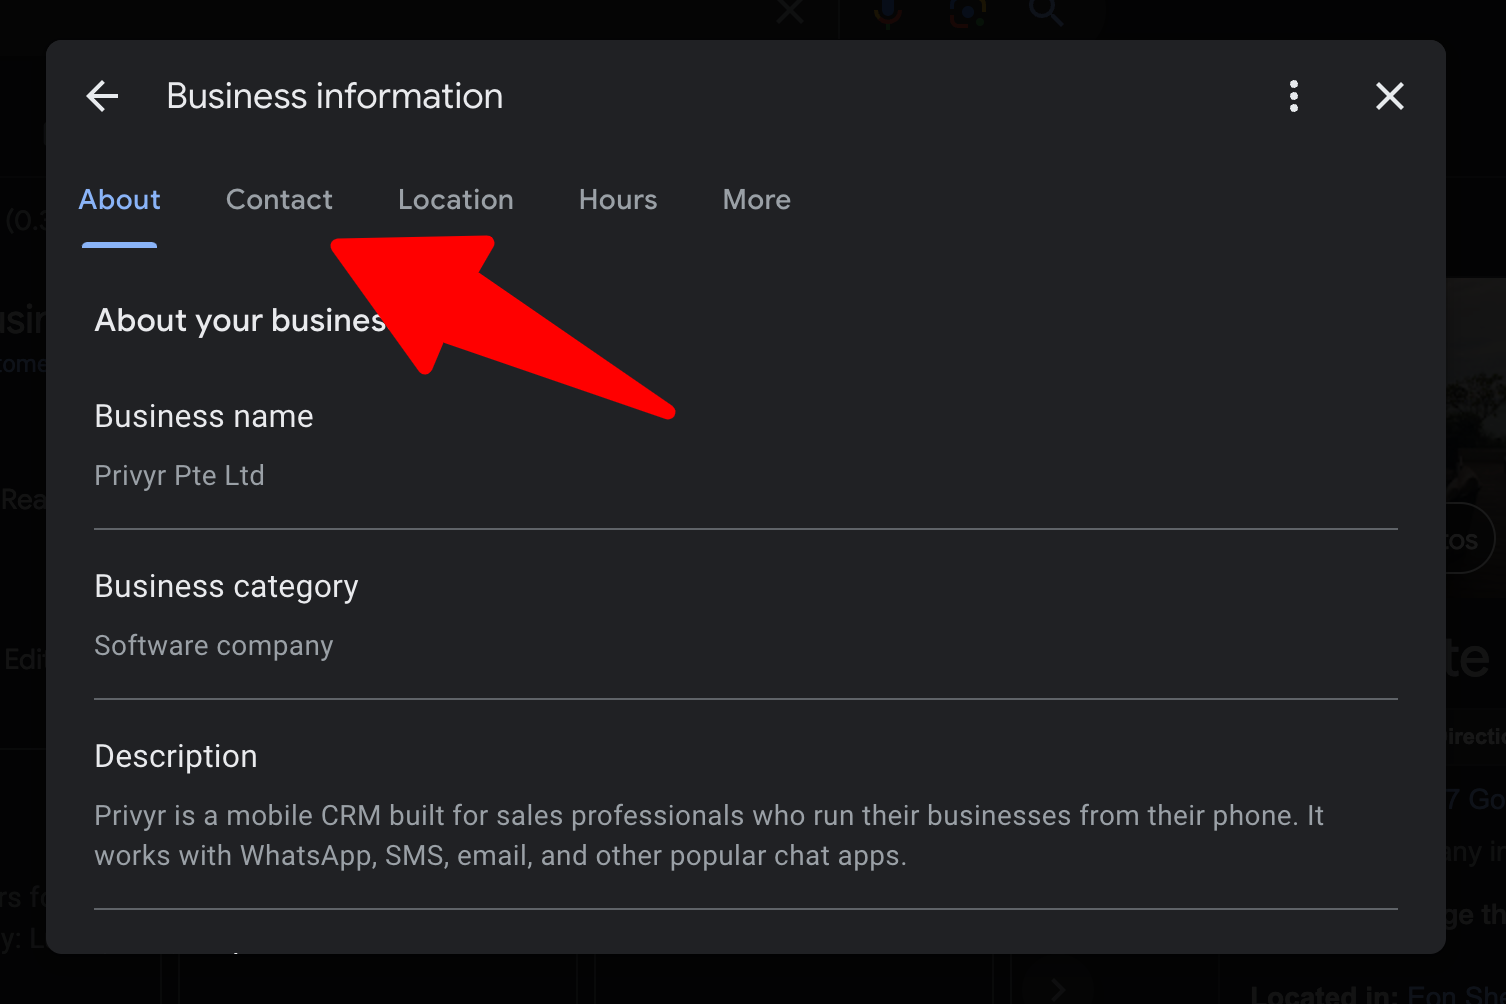The height and width of the screenshot is (1004, 1506).
Task: Click the Description heading
Action: coord(176,756)
